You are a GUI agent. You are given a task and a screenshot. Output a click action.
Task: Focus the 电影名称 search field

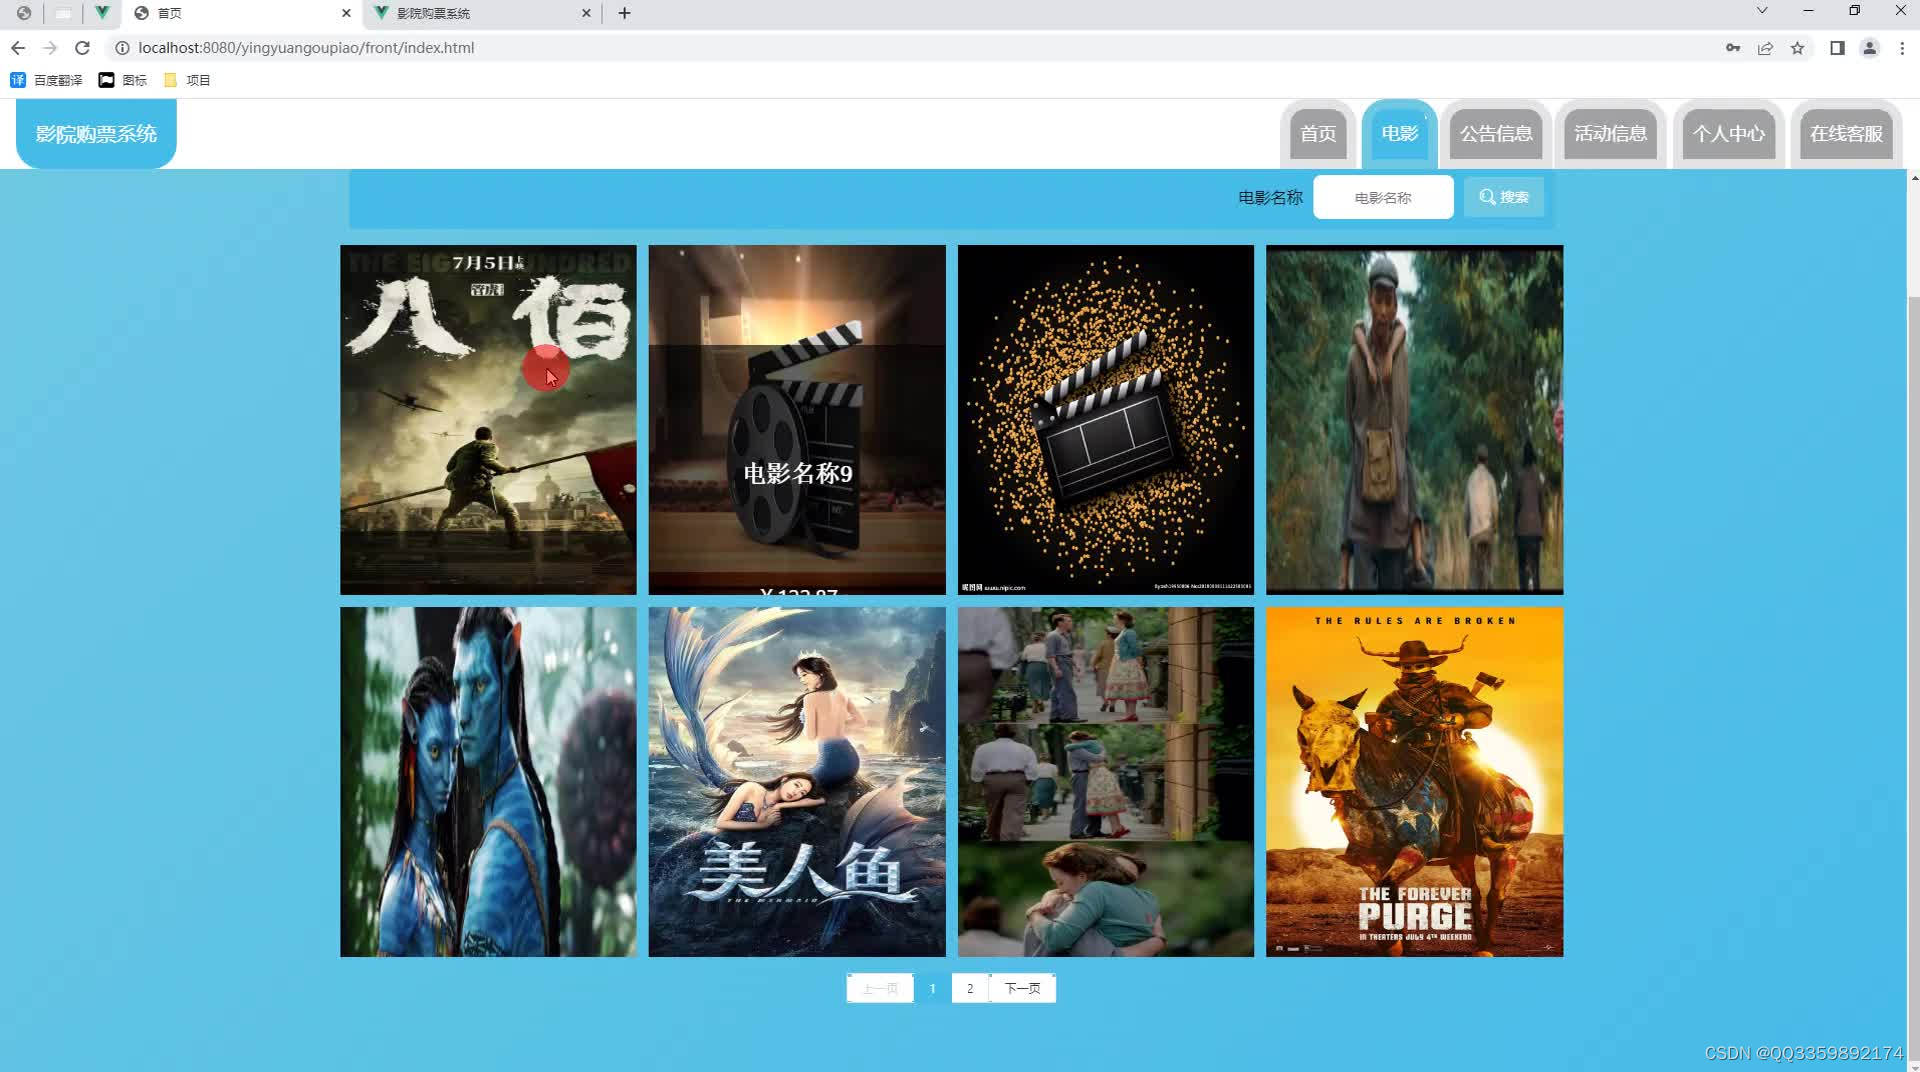(1383, 198)
